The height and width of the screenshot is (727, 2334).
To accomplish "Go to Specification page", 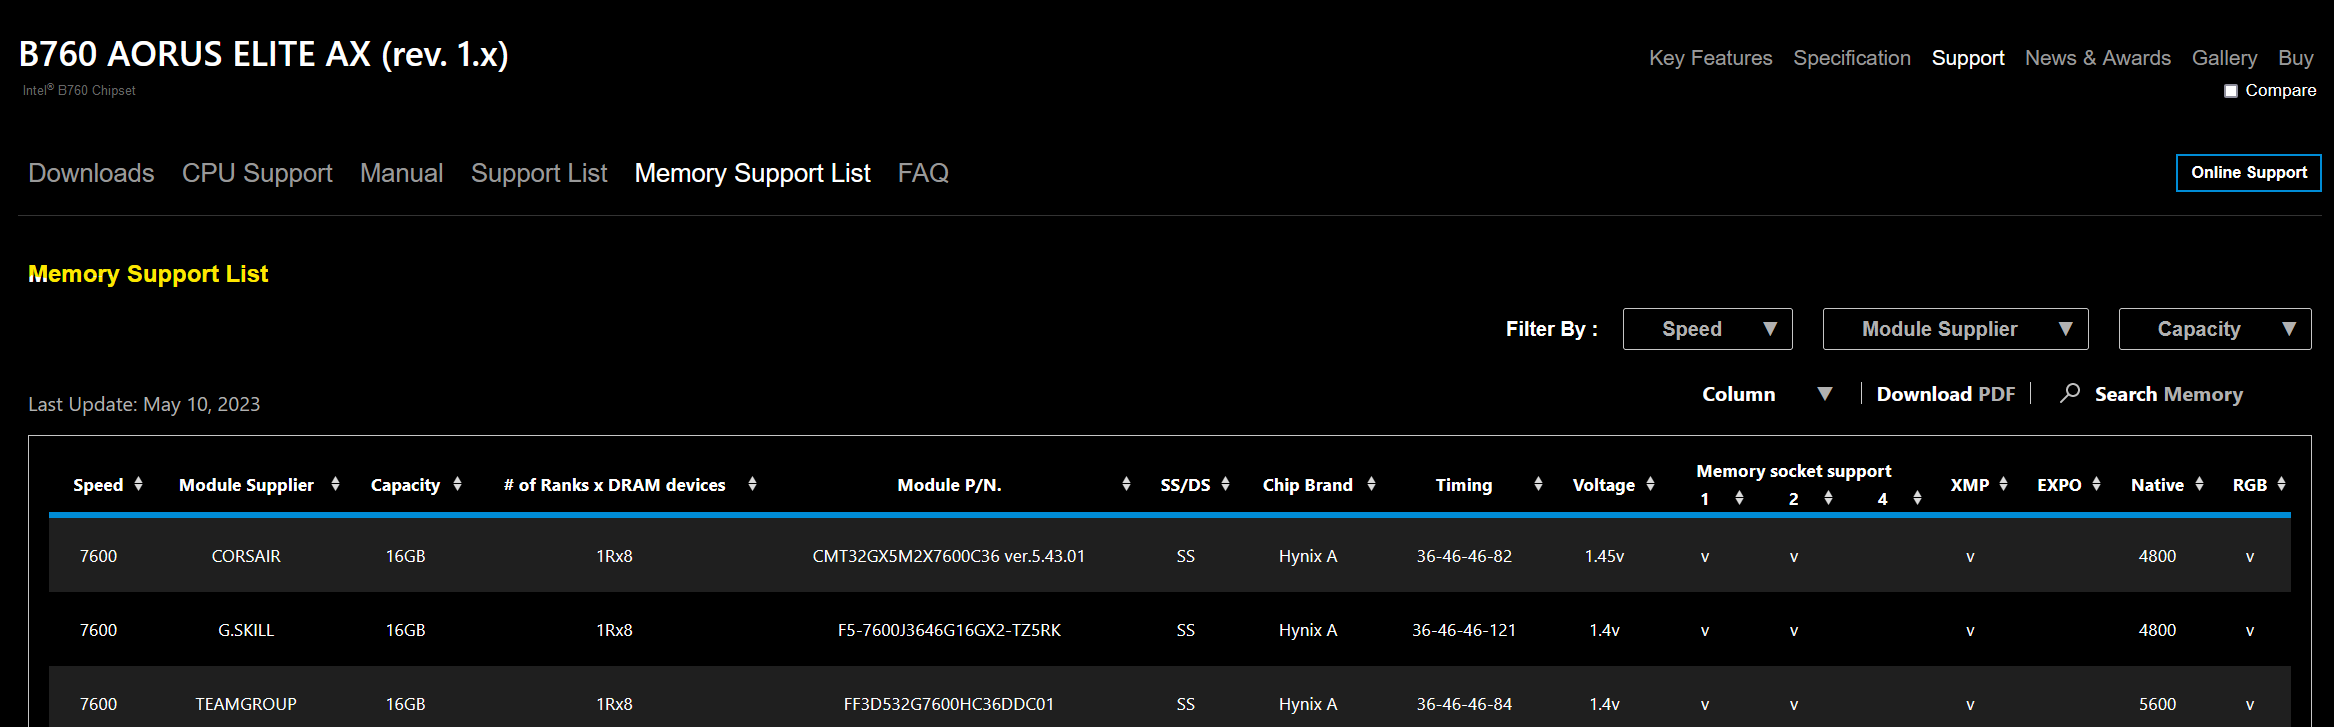I will tap(1851, 58).
